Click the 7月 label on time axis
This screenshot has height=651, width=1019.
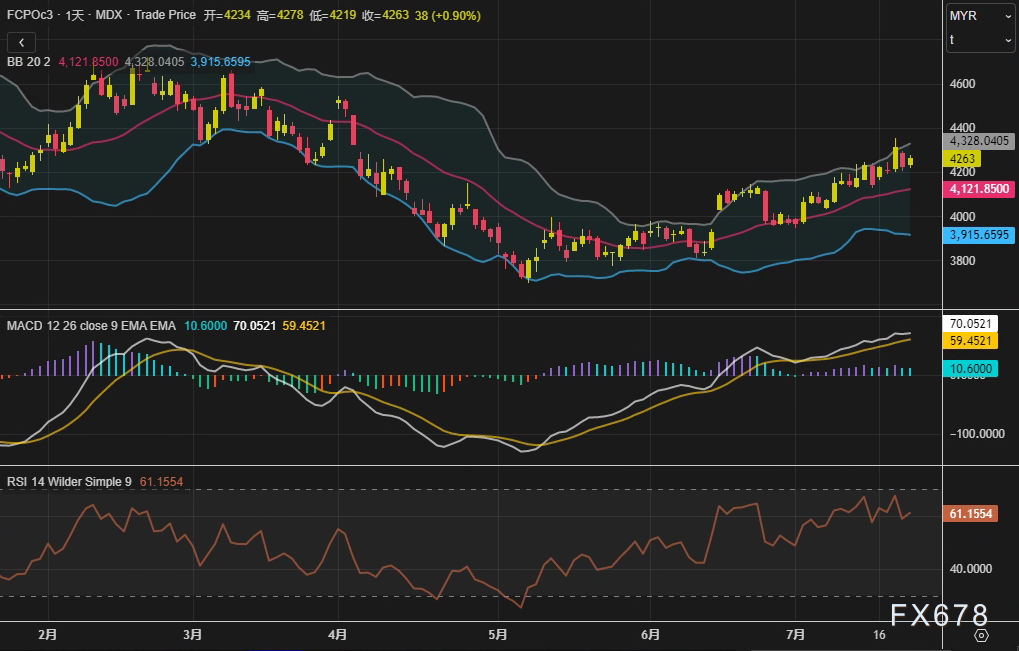click(794, 635)
